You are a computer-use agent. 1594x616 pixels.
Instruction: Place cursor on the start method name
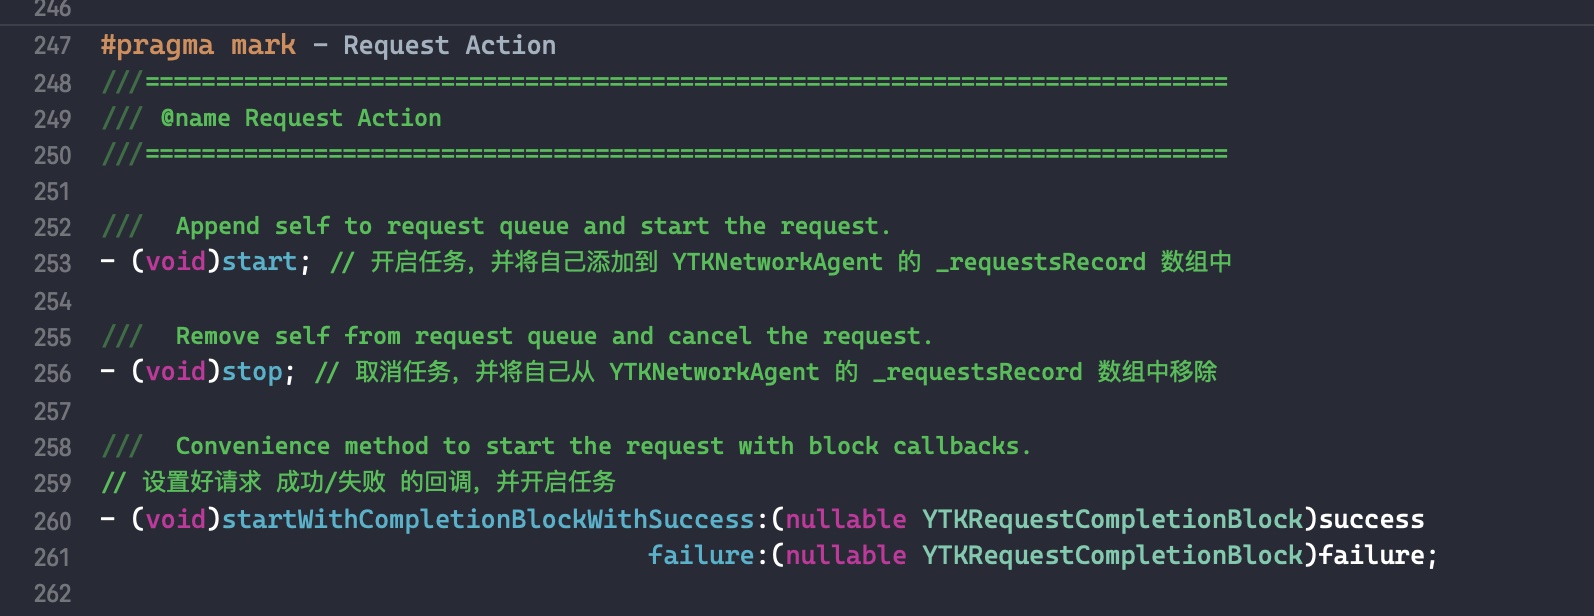coord(259,262)
